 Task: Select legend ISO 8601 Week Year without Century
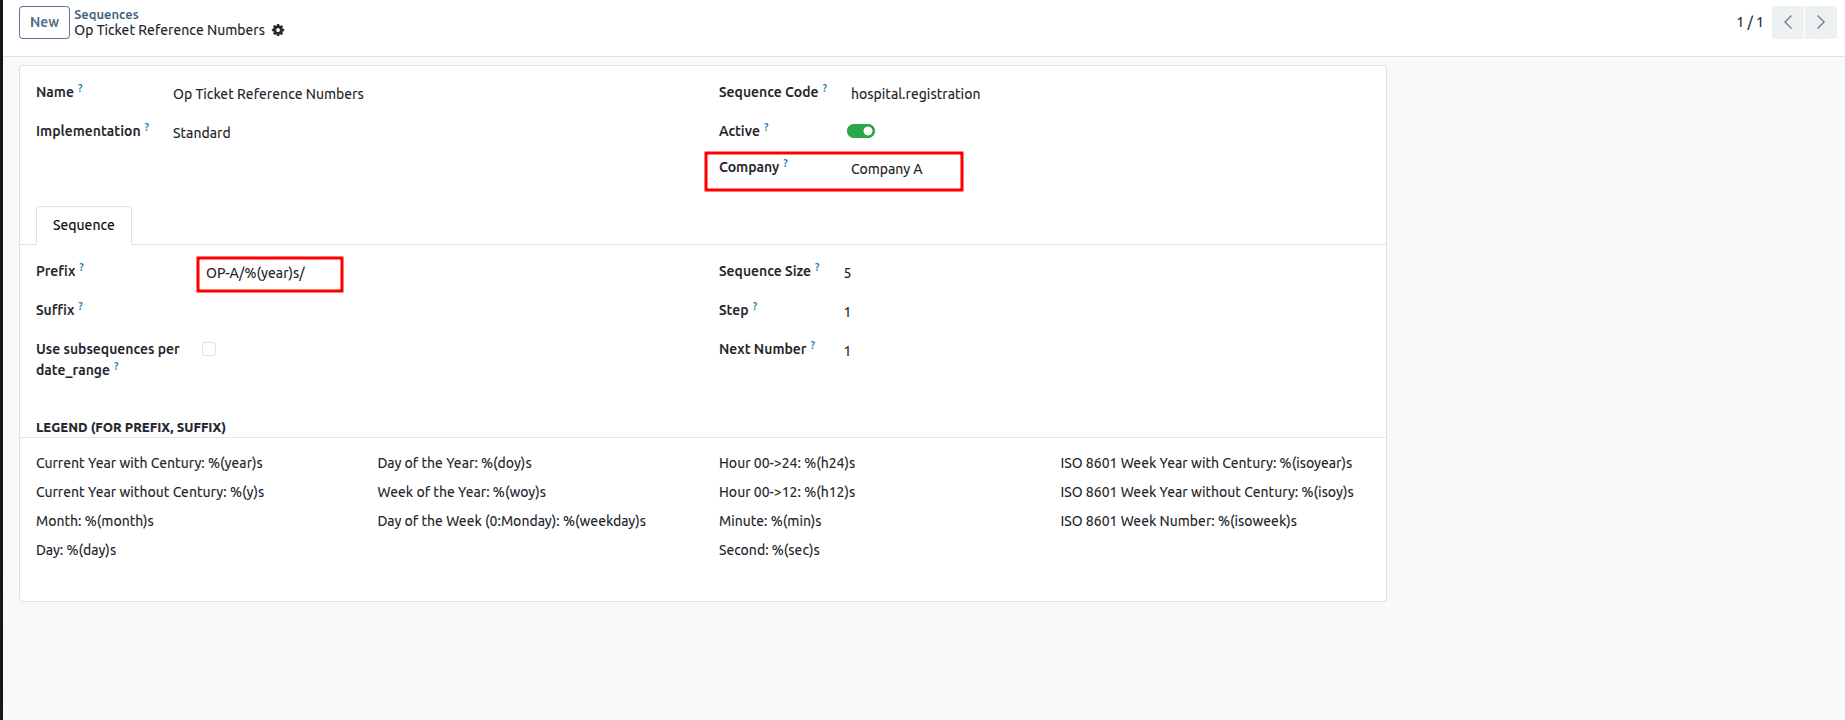coord(1207,492)
